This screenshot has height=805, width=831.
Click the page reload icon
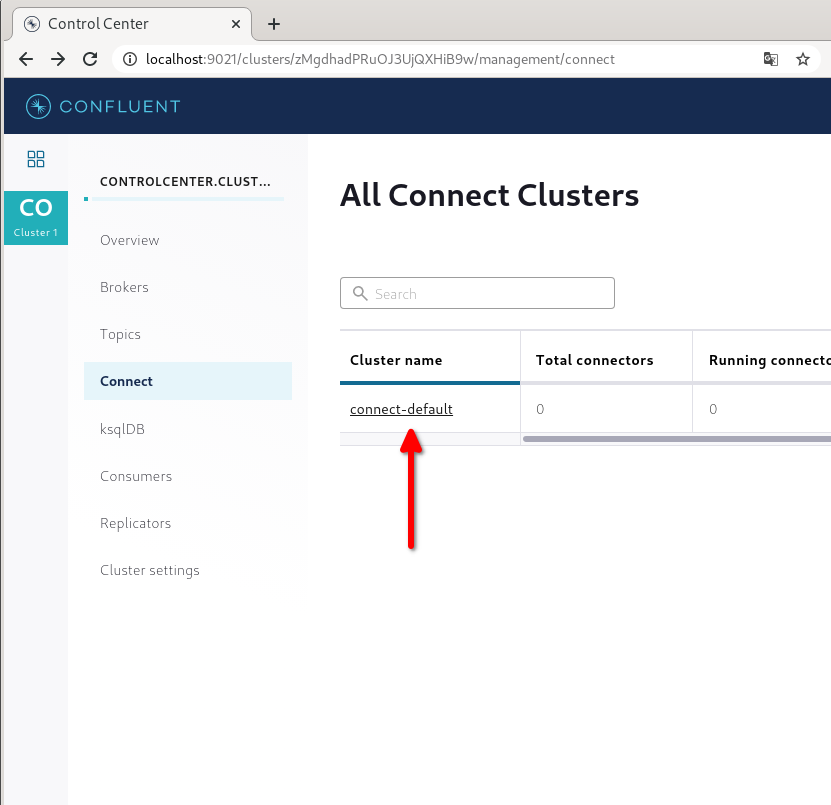[x=89, y=59]
